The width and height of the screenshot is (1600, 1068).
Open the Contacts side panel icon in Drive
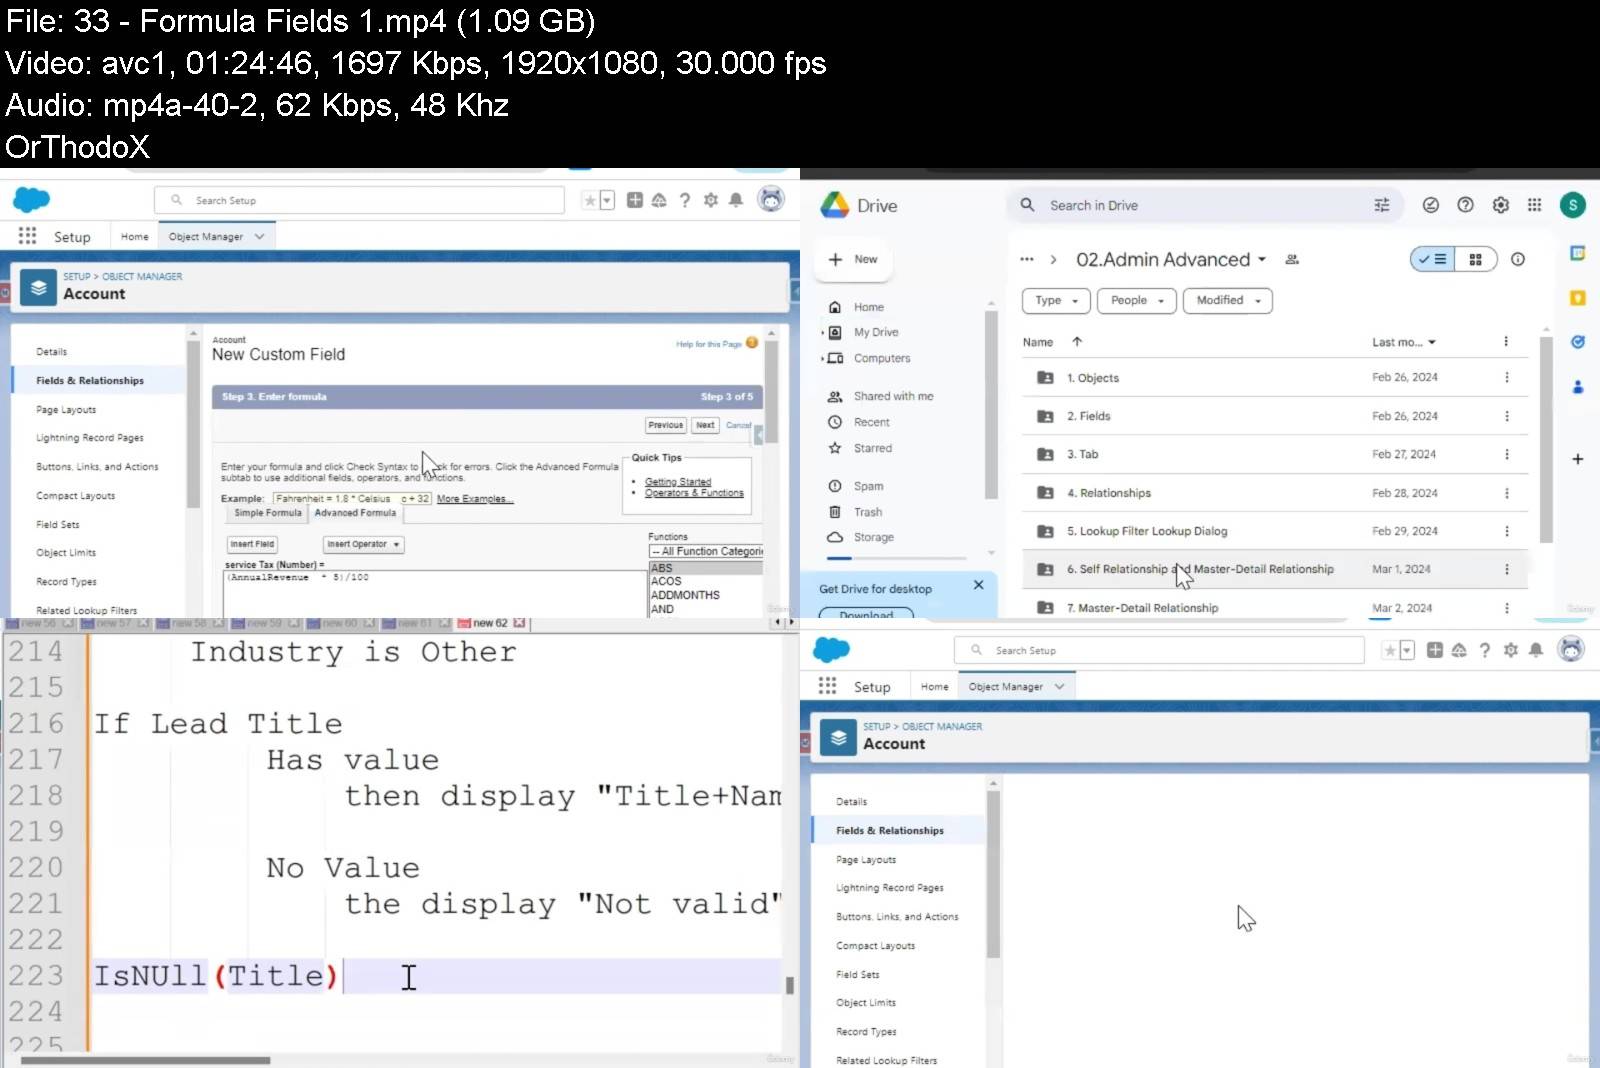coord(1578,387)
